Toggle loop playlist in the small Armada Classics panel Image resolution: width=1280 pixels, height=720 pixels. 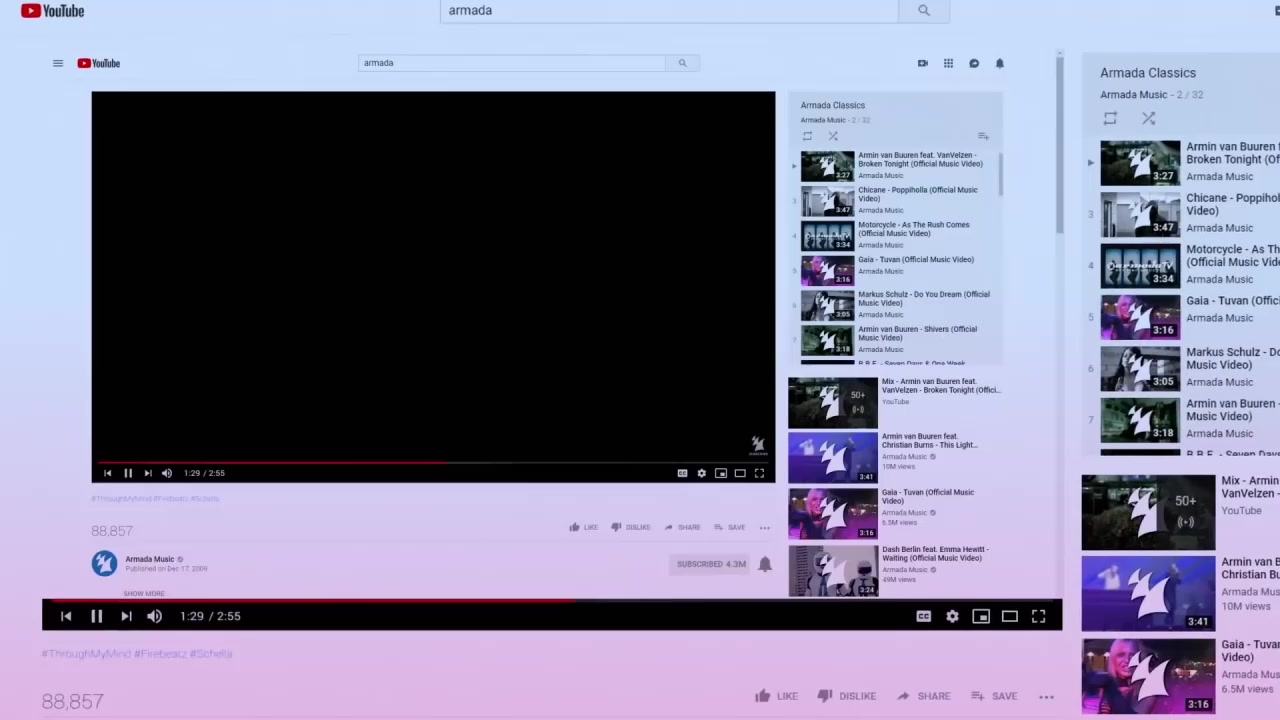click(807, 136)
